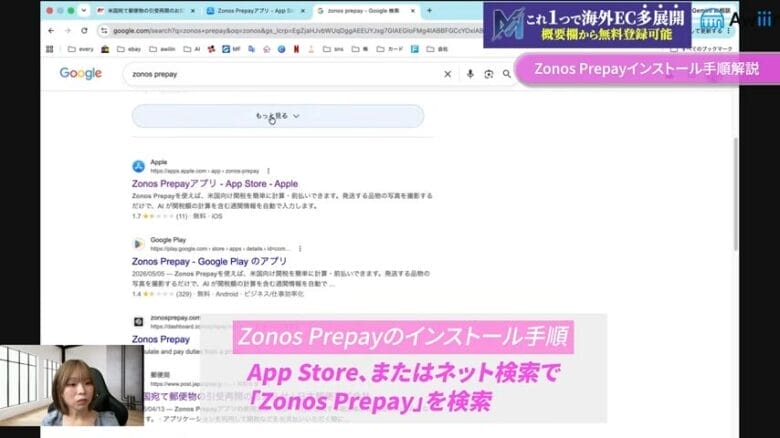Open more options for Apple result
Screen dimensions: 780x438
point(269,171)
